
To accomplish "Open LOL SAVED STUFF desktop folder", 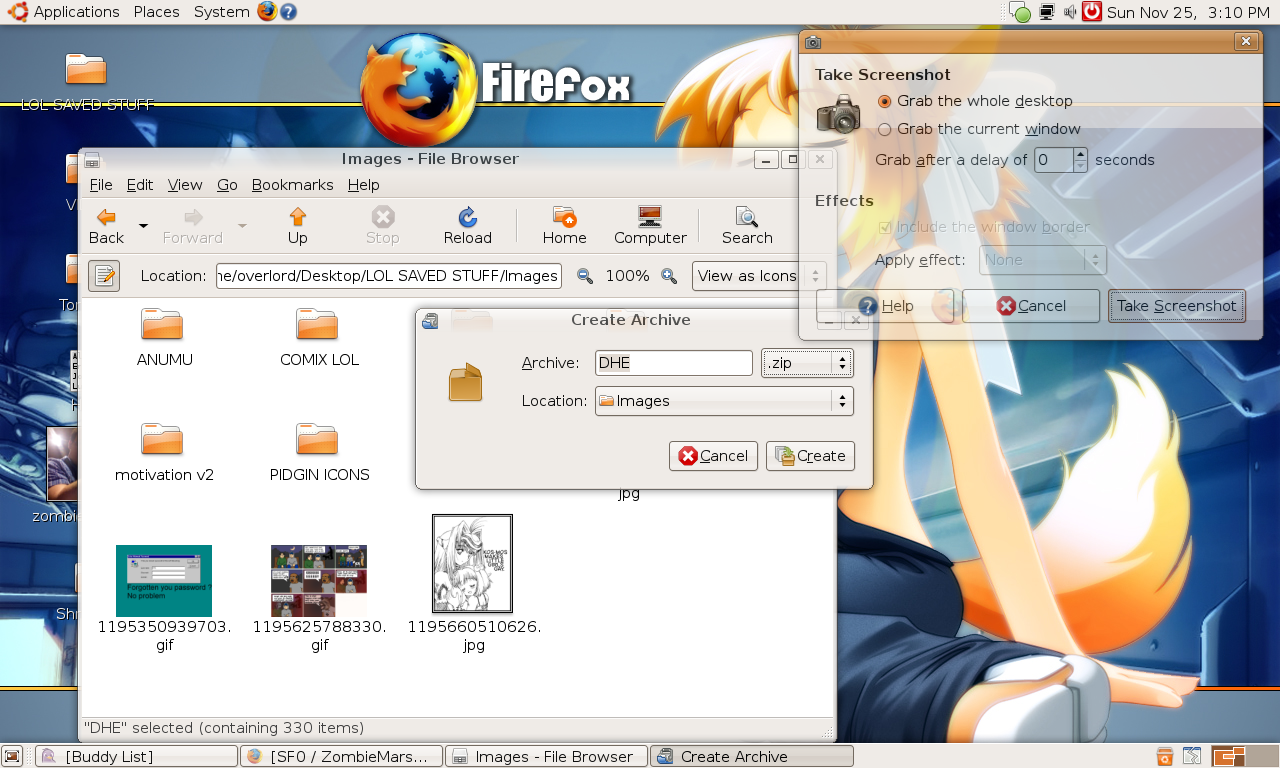I will click(88, 82).
